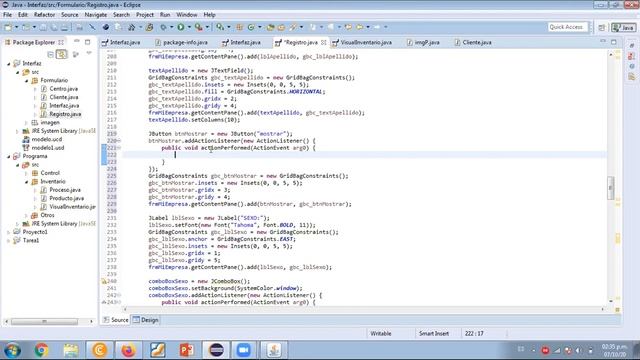640x360 pixels.
Task: Click the New file toolbar icon
Action: pos(8,27)
